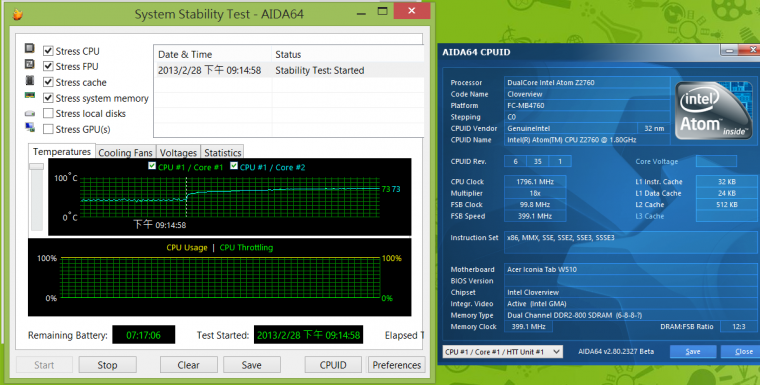Switch to the Temperatures tab

click(62, 152)
